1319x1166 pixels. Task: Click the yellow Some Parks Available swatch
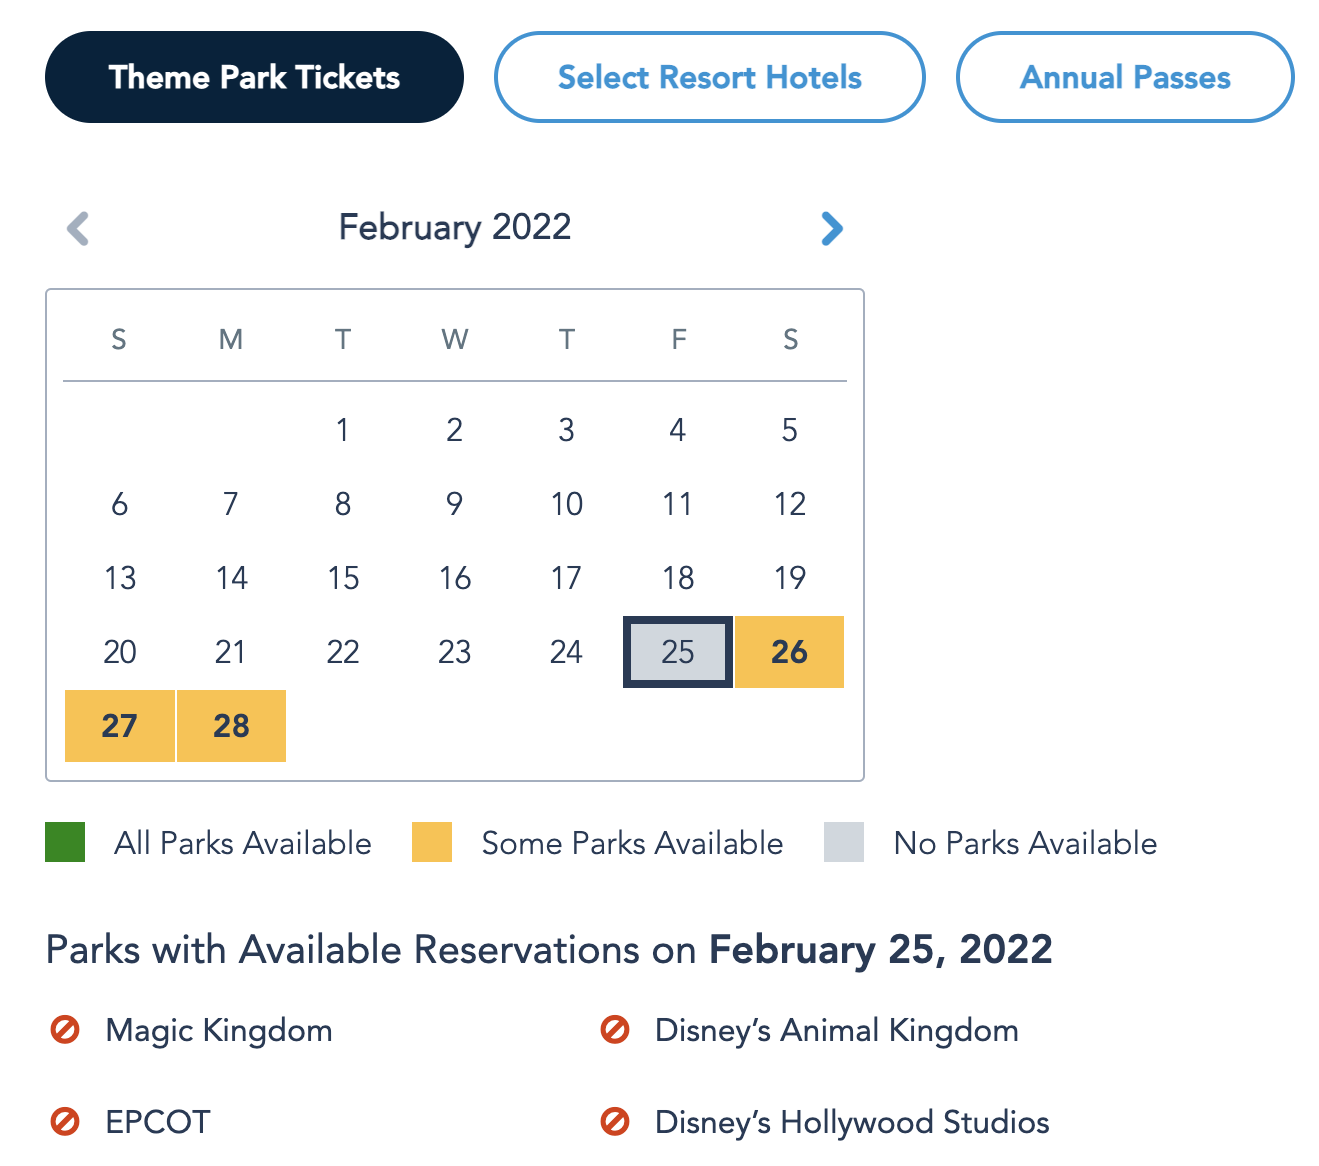pyautogui.click(x=432, y=842)
